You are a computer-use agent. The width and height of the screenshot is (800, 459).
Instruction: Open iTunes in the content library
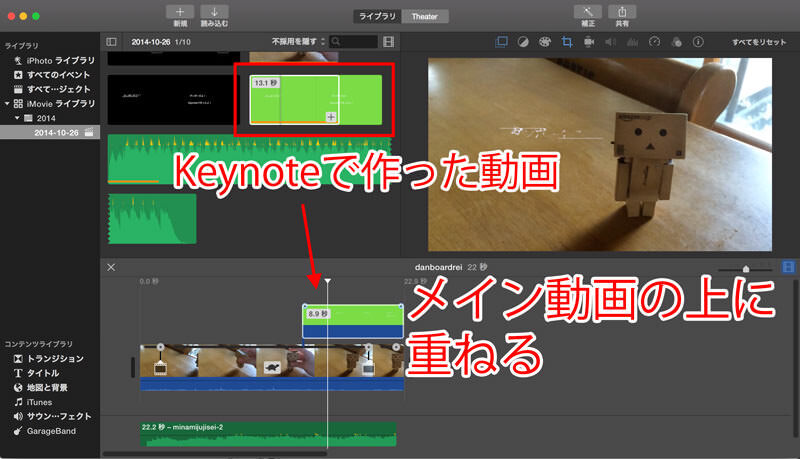click(33, 402)
